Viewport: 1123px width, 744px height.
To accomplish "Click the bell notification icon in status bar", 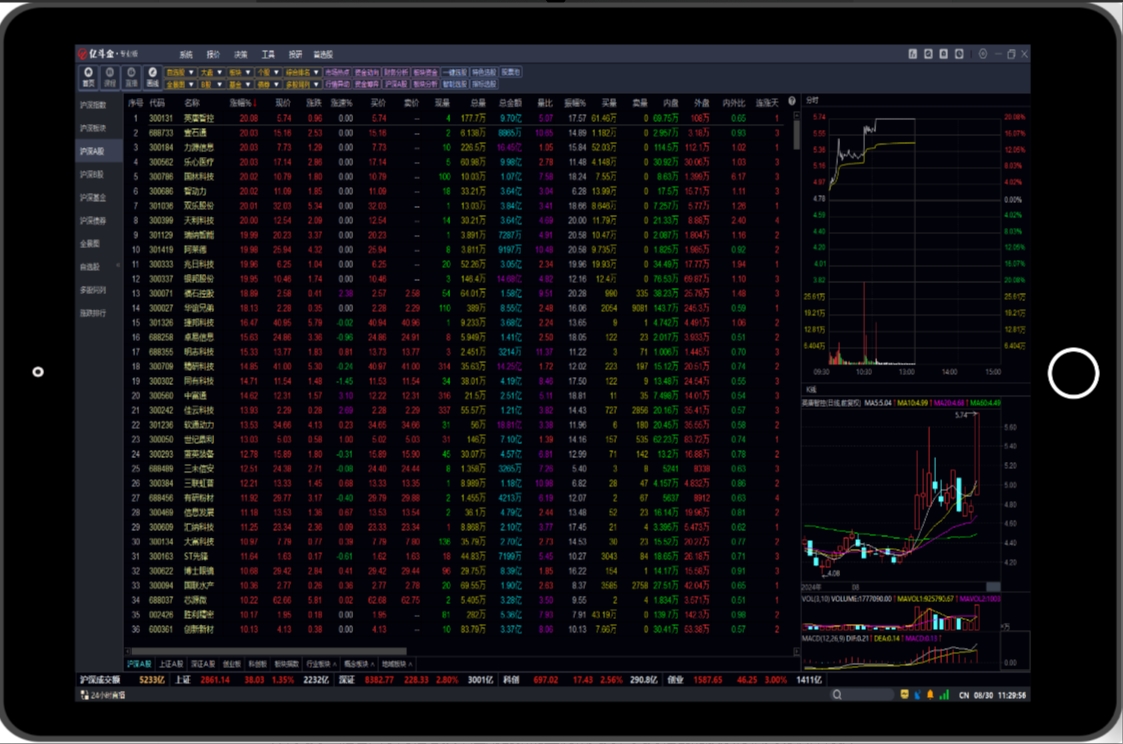I will coord(931,694).
